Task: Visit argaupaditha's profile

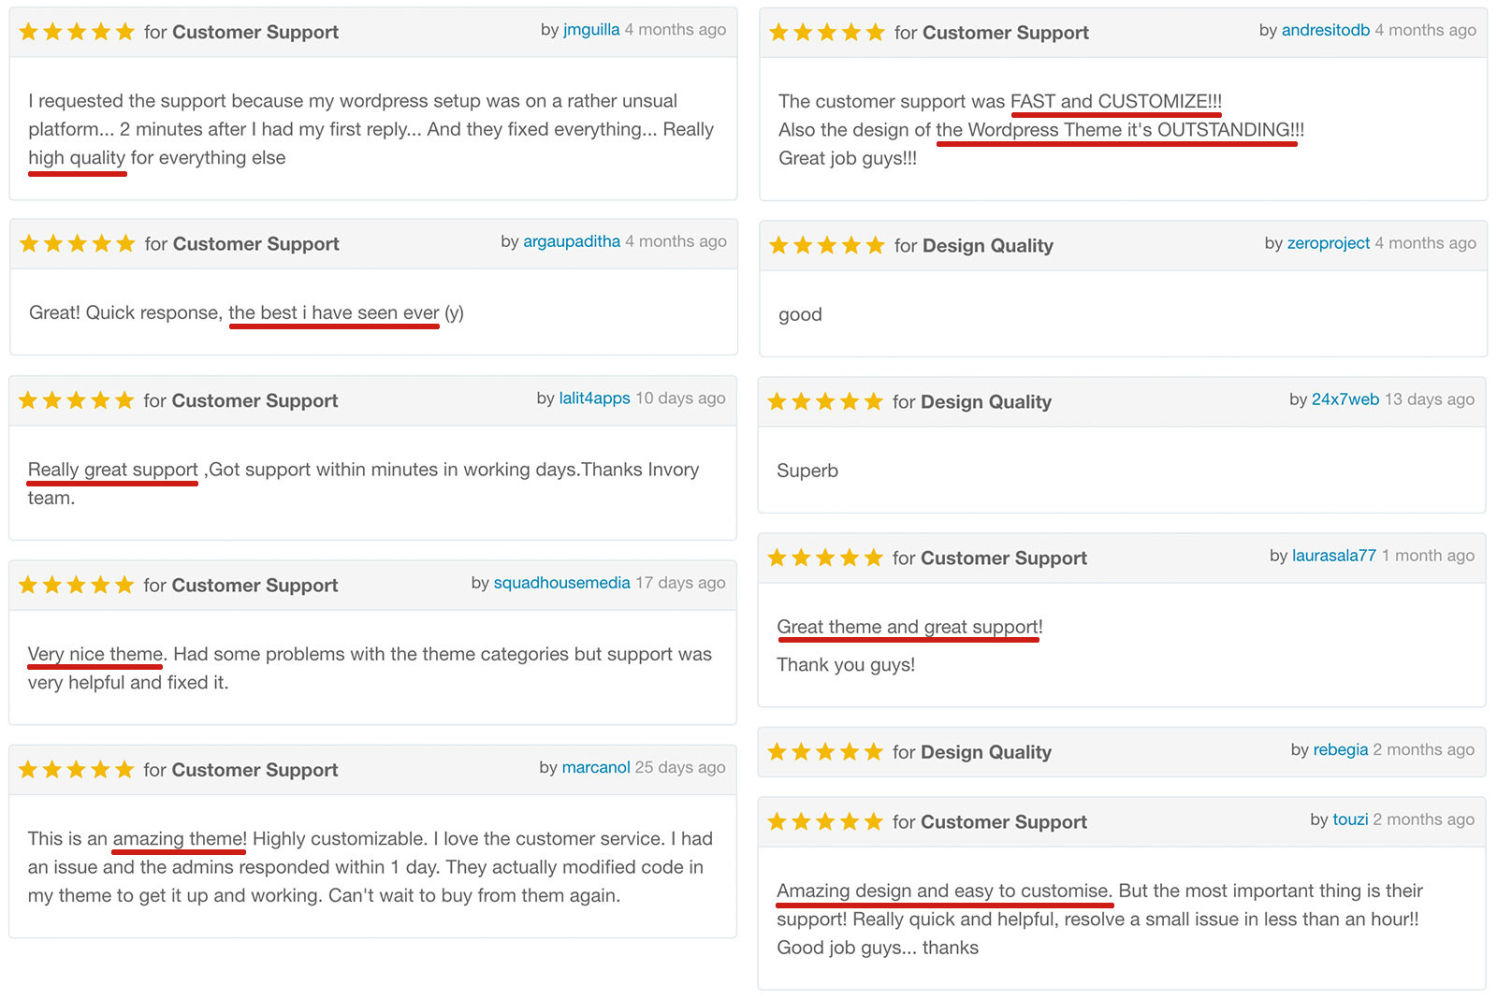Action: click(x=571, y=241)
